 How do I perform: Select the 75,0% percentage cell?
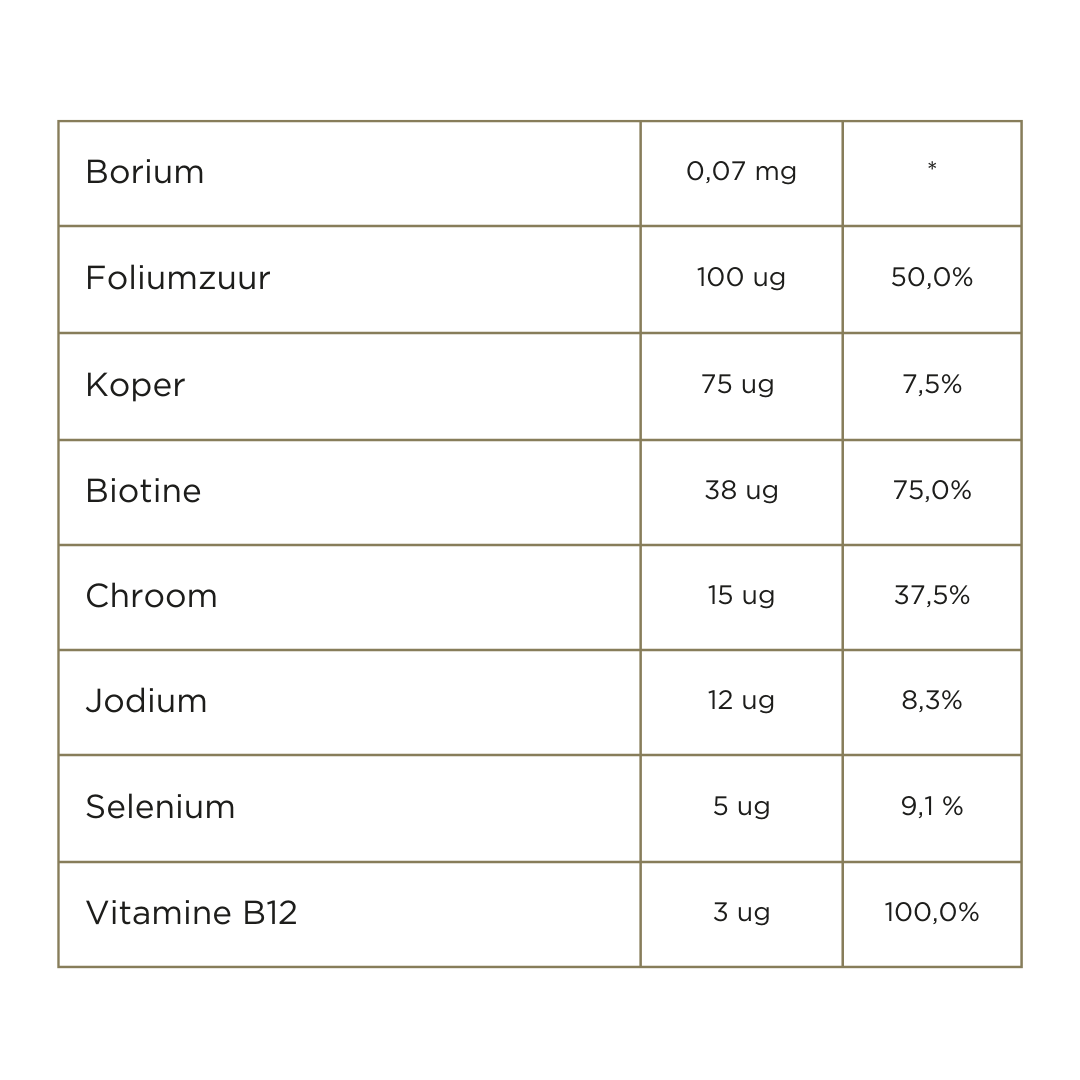[932, 491]
